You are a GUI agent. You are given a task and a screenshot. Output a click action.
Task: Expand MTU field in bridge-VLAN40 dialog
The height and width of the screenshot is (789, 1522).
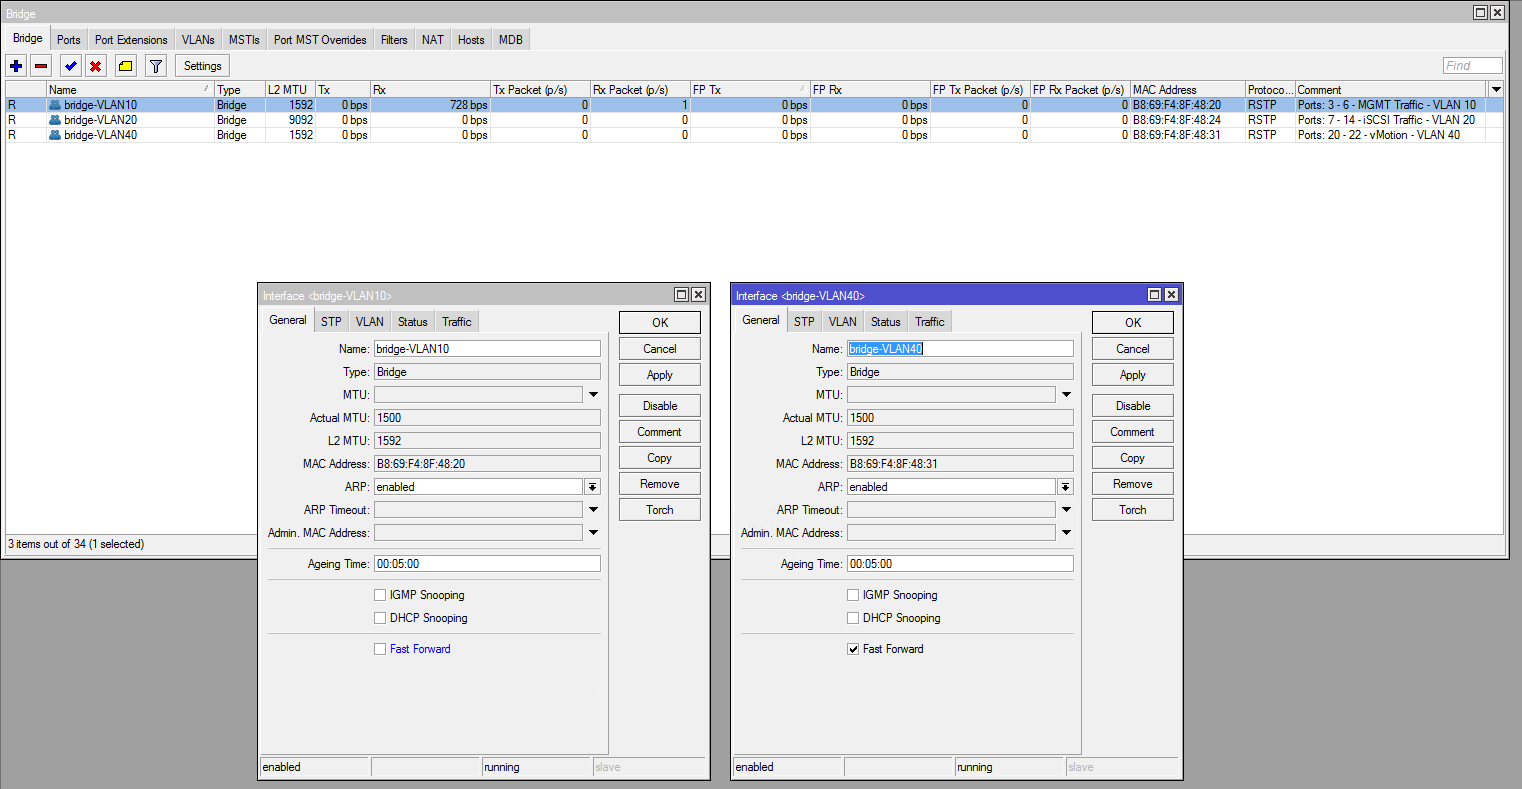(1066, 395)
